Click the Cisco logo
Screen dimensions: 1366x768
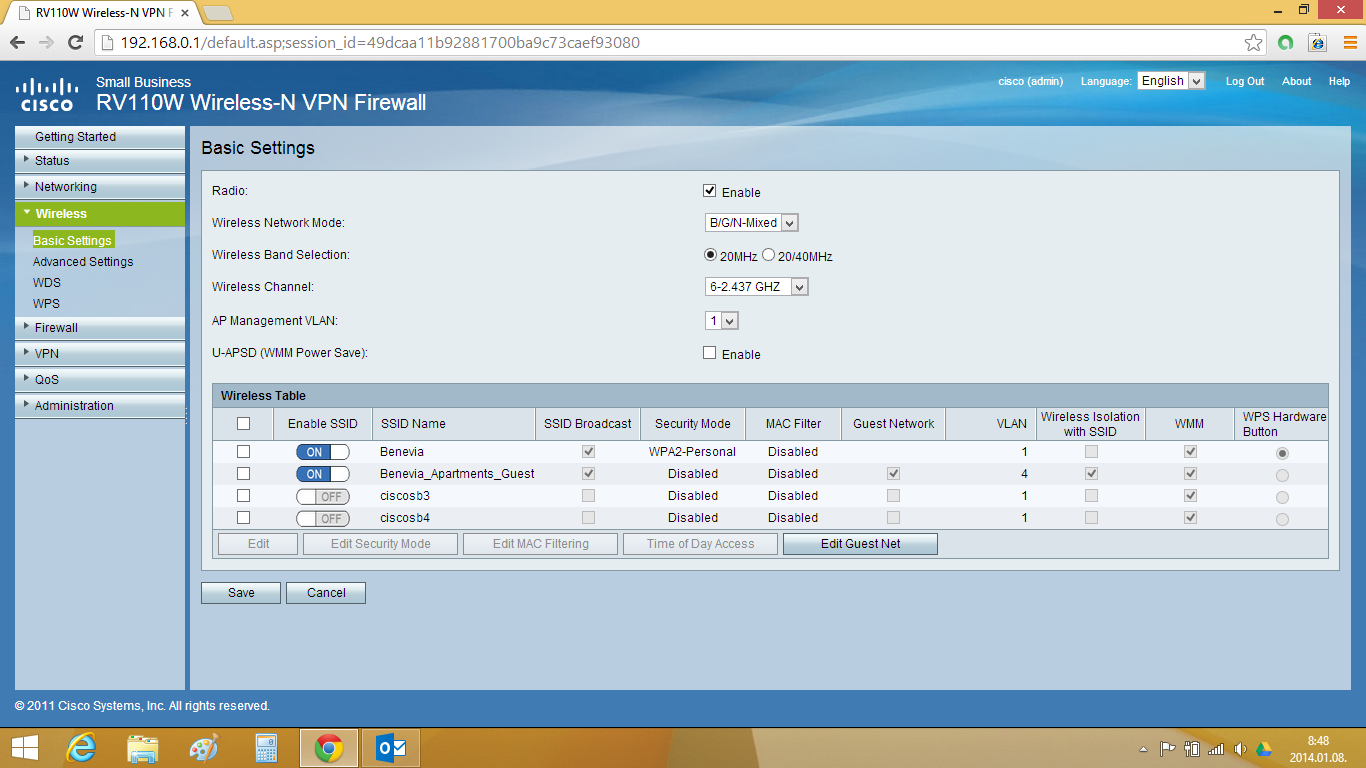click(x=46, y=94)
